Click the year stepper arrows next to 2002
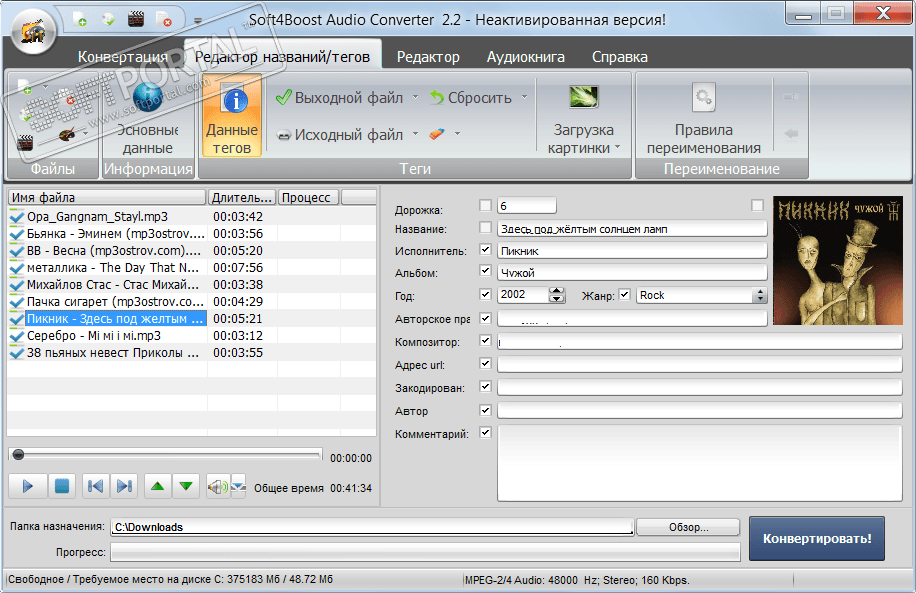The image size is (916, 593). (557, 295)
